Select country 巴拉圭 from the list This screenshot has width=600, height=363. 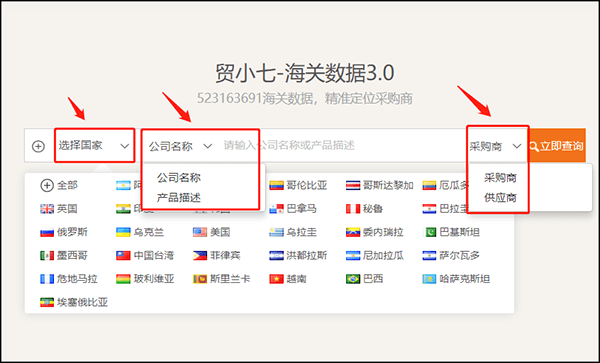click(445, 209)
